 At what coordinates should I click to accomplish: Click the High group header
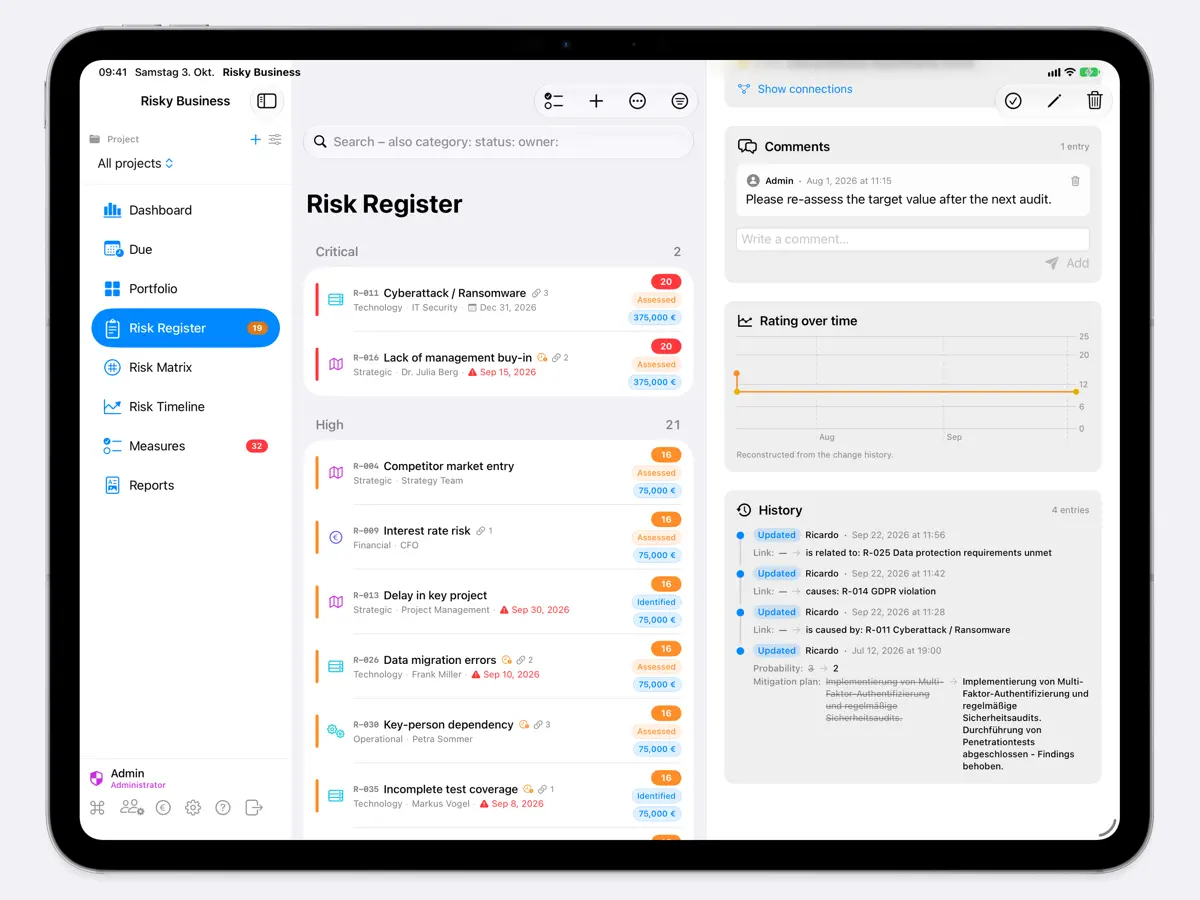point(498,425)
